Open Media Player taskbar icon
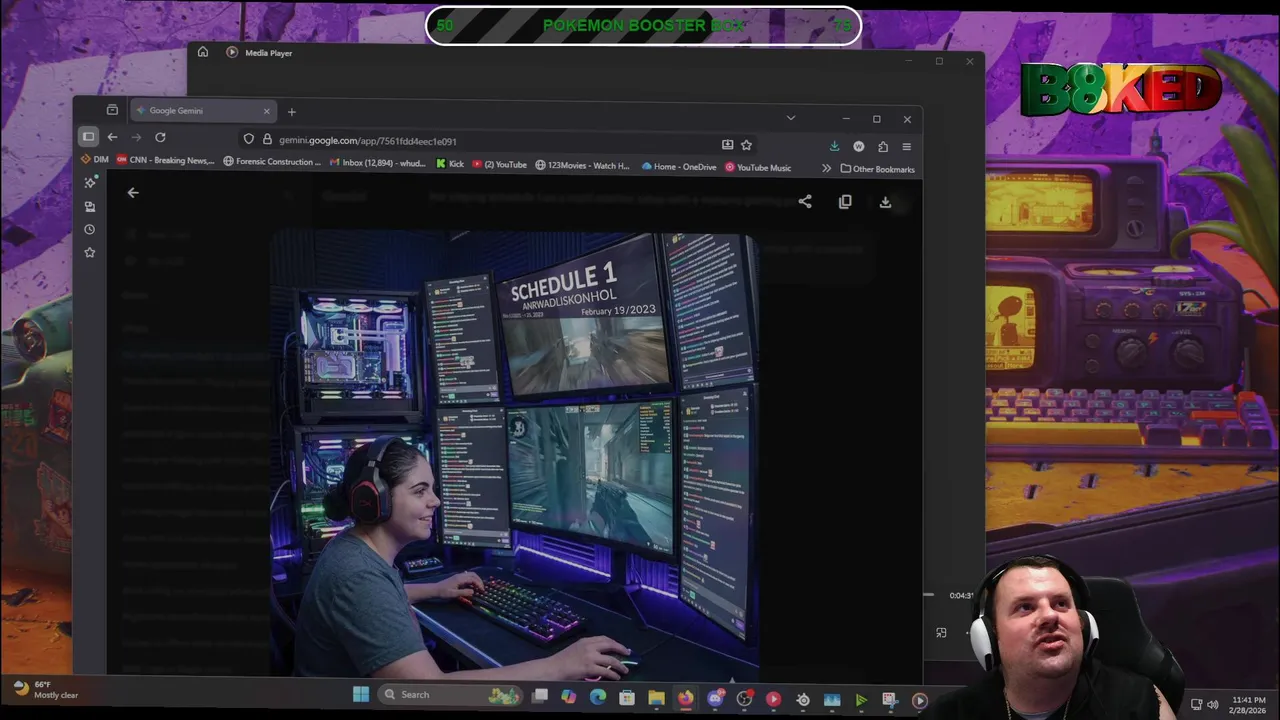Viewport: 1280px width, 720px height. 919,701
